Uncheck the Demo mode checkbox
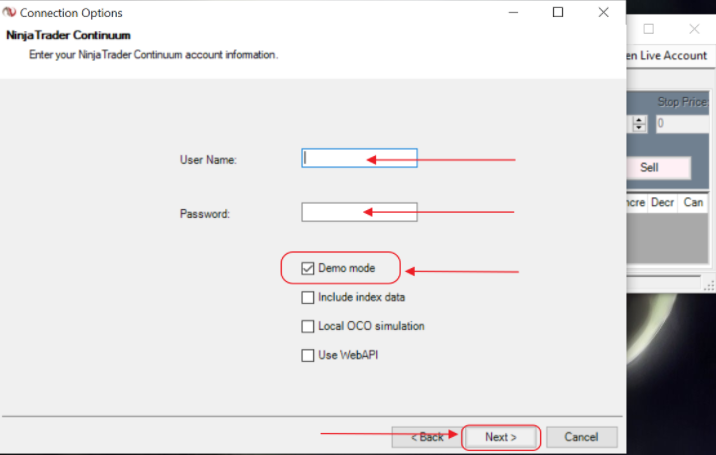 308,268
